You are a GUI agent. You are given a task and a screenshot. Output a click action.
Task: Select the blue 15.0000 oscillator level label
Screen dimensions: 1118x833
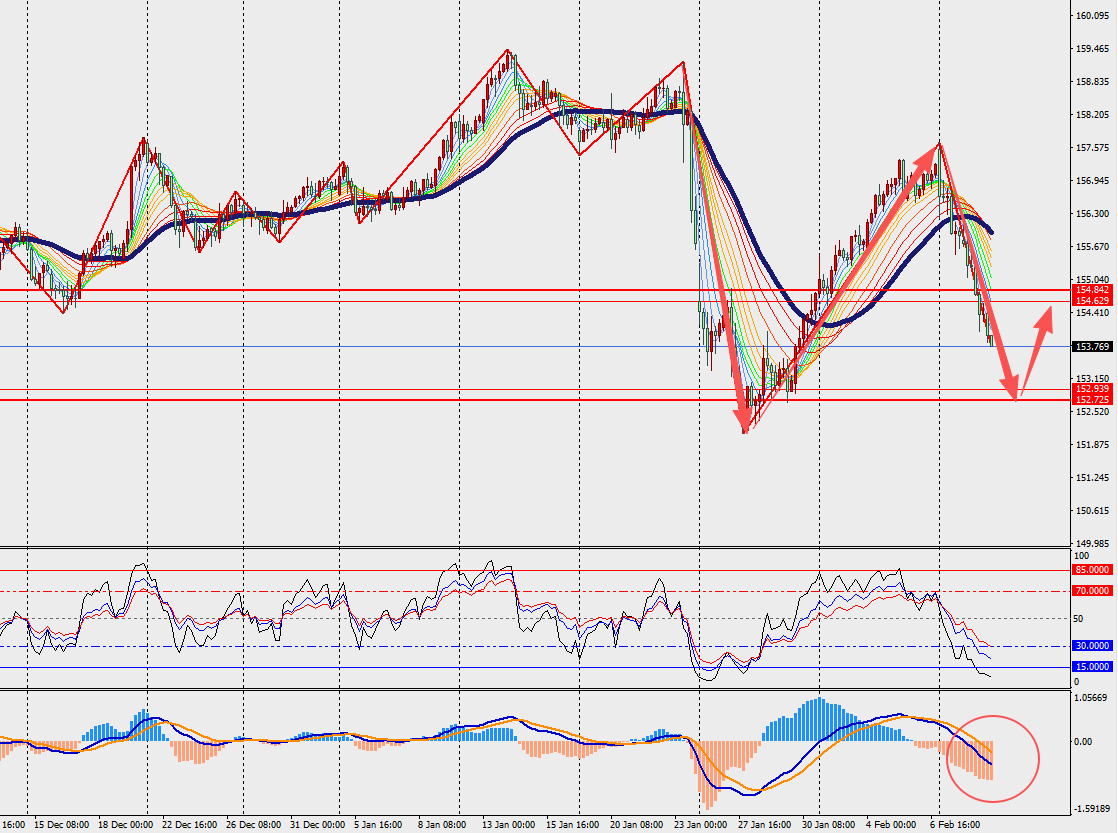(x=1092, y=667)
